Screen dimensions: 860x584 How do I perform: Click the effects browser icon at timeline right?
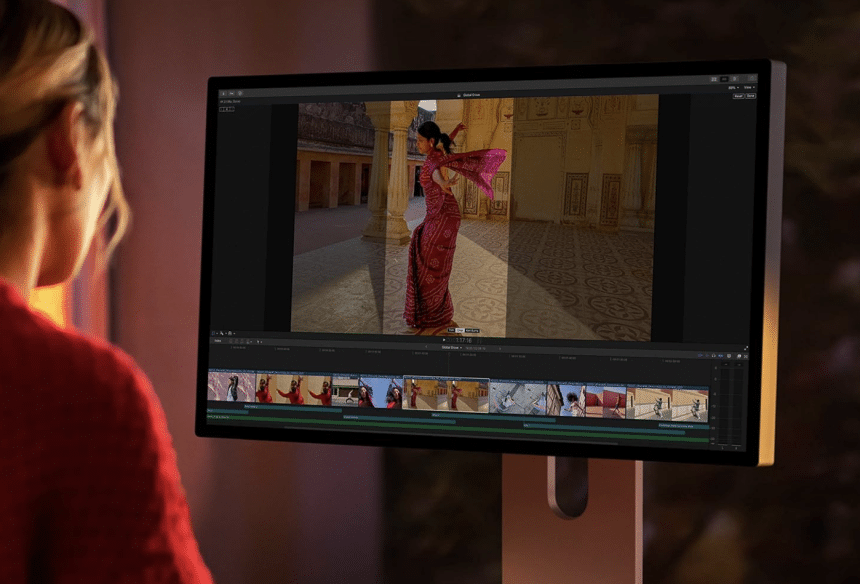tap(737, 355)
